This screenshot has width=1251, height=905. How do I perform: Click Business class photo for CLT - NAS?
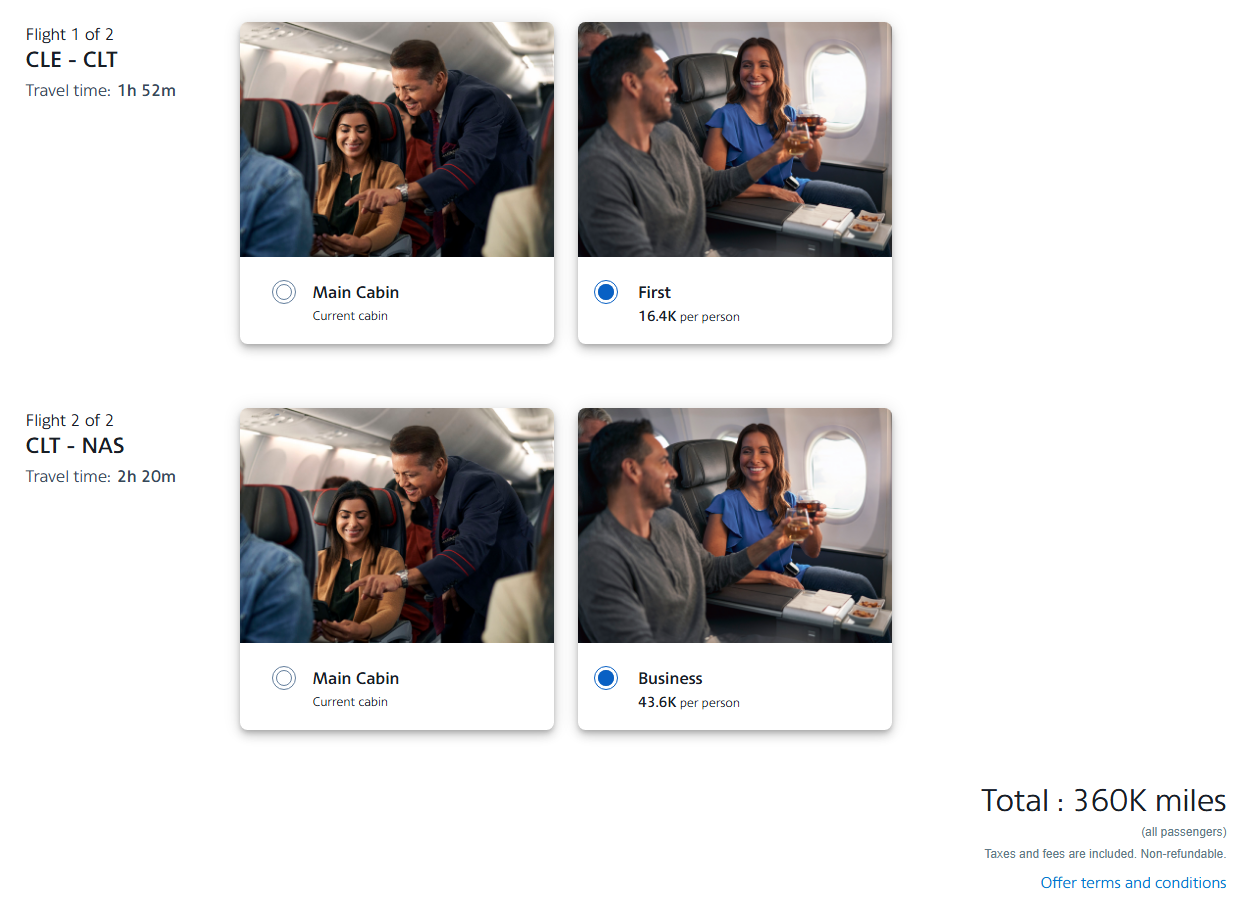coord(735,526)
